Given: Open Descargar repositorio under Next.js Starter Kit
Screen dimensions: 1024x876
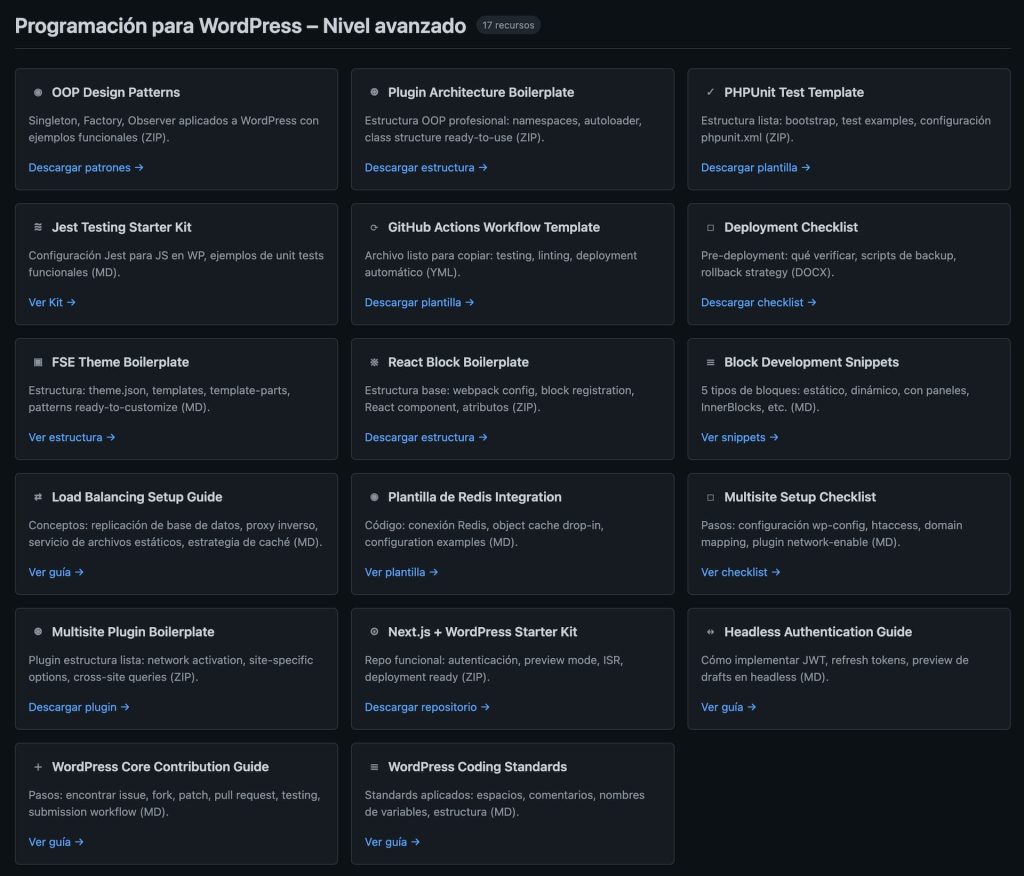Looking at the screenshot, I should point(424,707).
